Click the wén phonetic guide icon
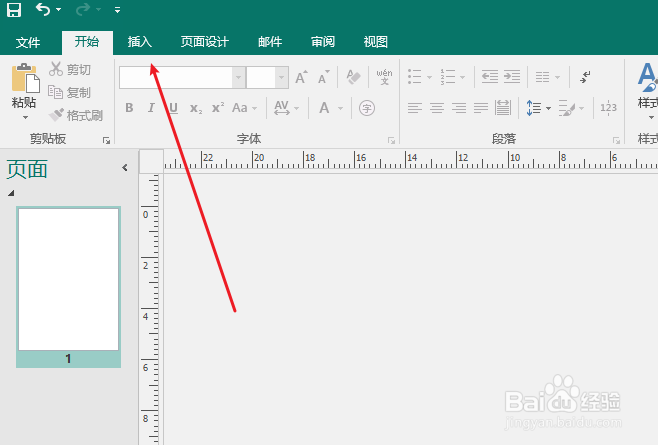658x445 pixels. coord(384,77)
